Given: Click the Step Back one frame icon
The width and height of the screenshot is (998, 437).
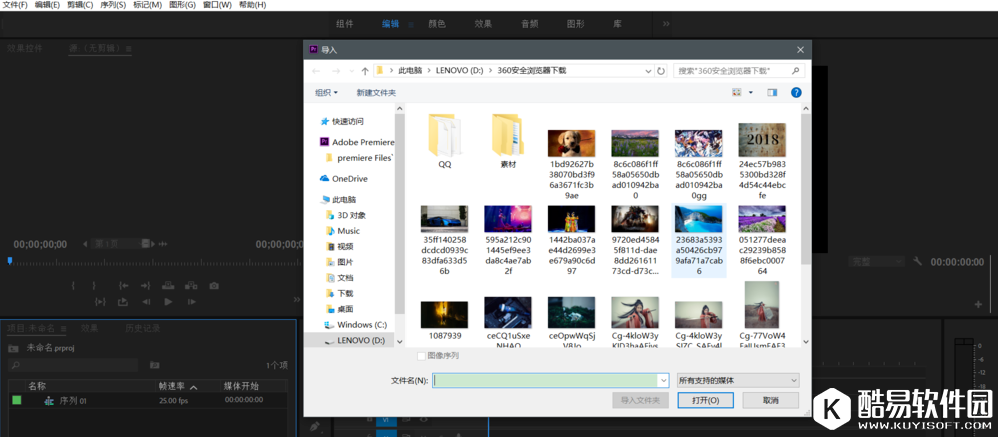Looking at the screenshot, I should [x=146, y=302].
